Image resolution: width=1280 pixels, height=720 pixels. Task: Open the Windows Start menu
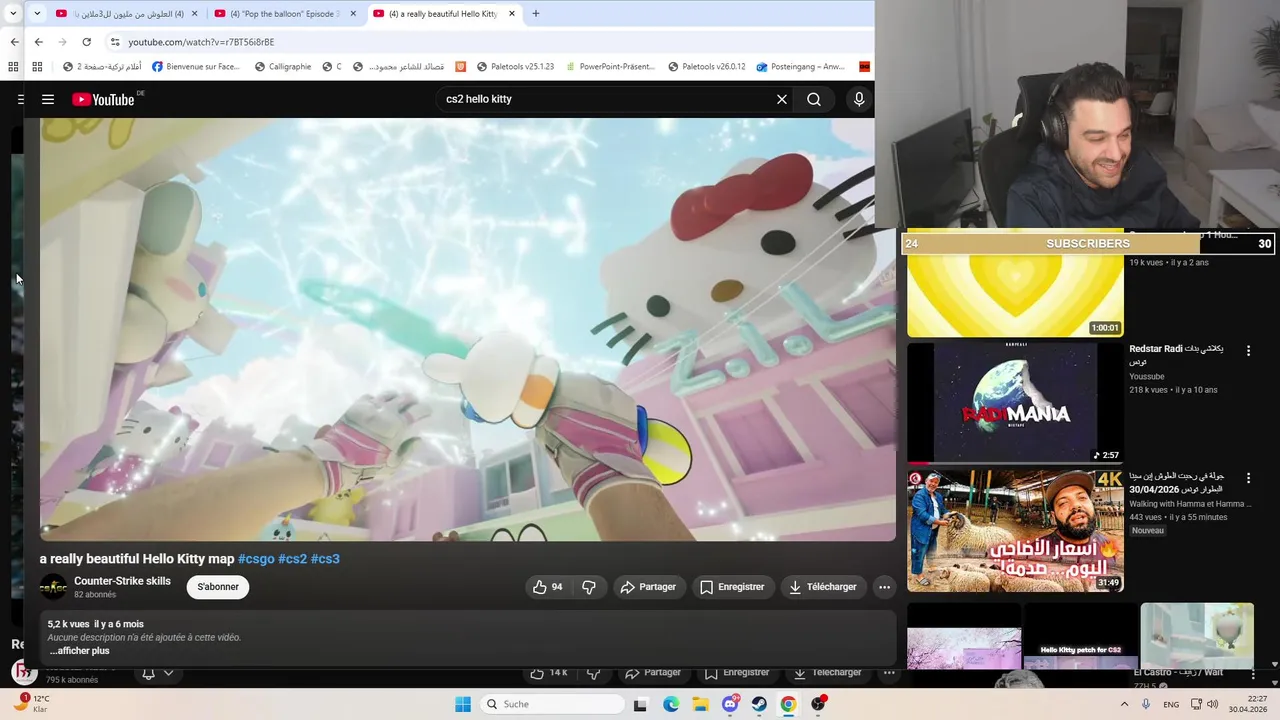pos(463,704)
